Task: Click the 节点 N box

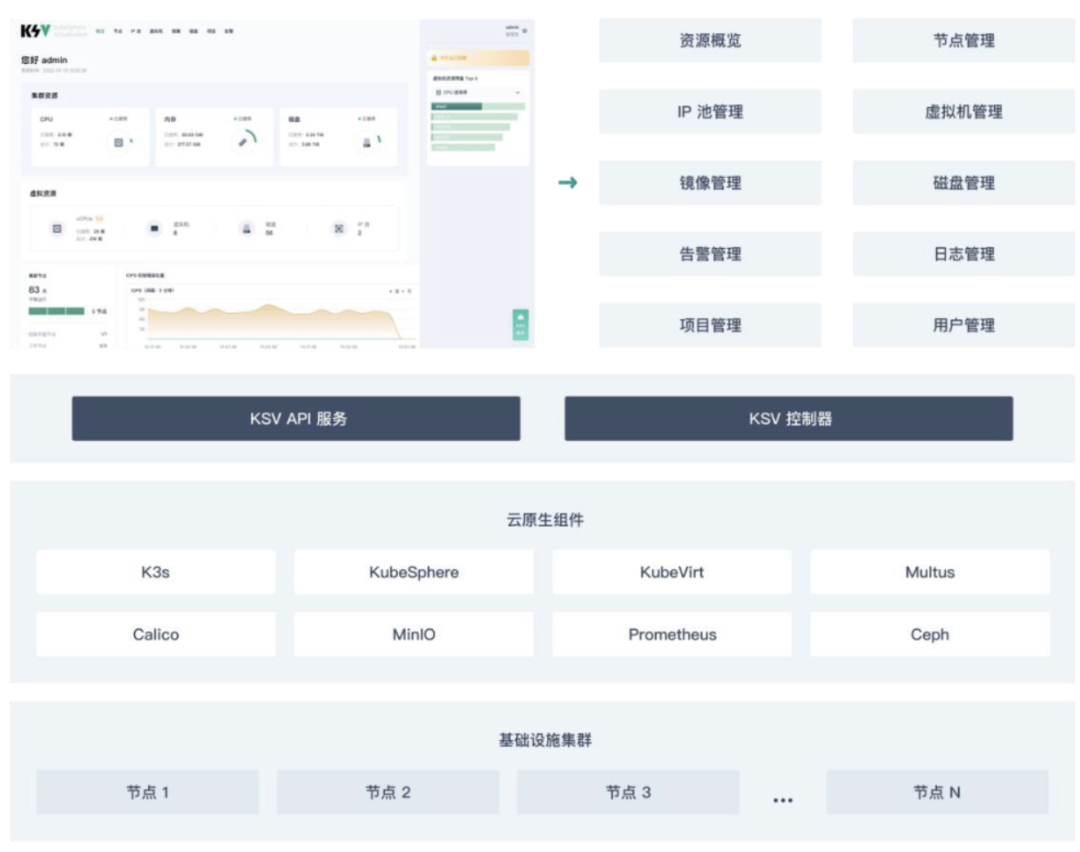Action: (937, 792)
